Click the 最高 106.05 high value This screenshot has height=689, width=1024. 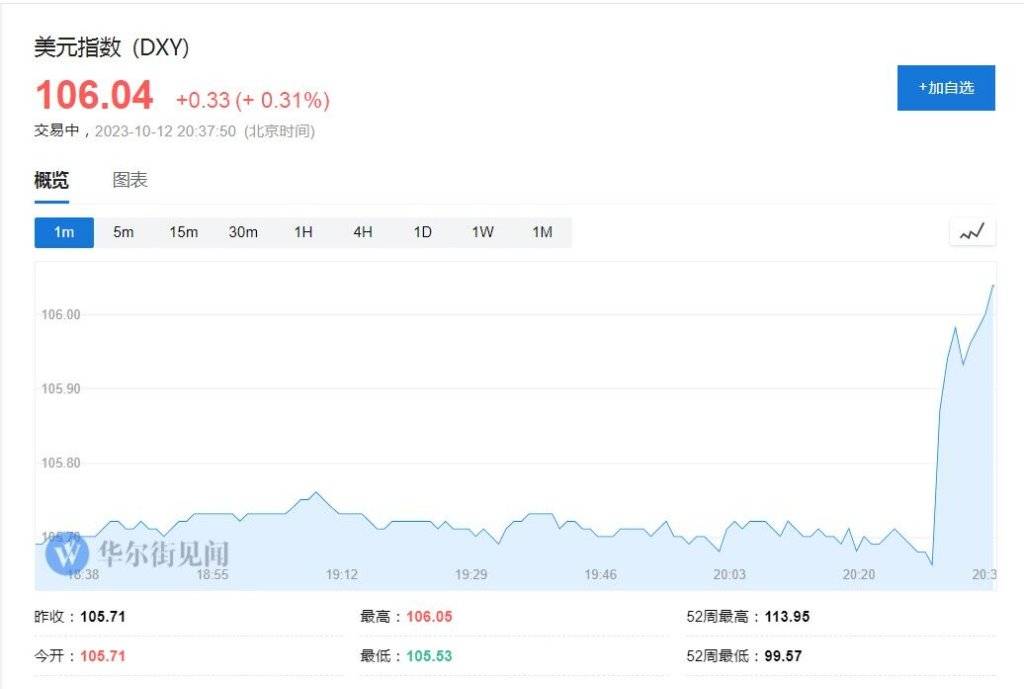[x=429, y=617]
